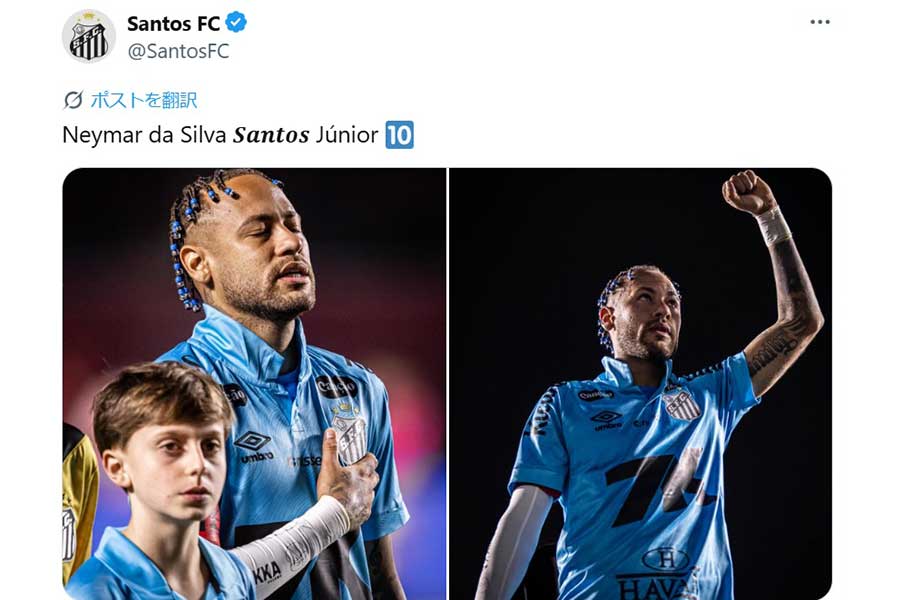900x600 pixels.
Task: Click the Umbro logo in the left photo
Action: click(255, 447)
